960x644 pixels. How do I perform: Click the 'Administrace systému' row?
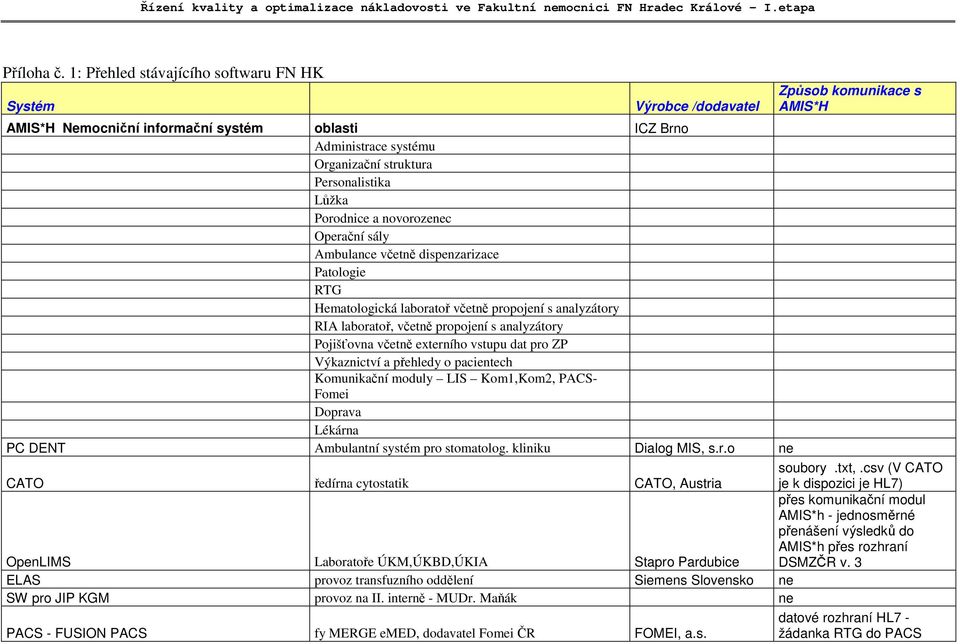coord(470,146)
